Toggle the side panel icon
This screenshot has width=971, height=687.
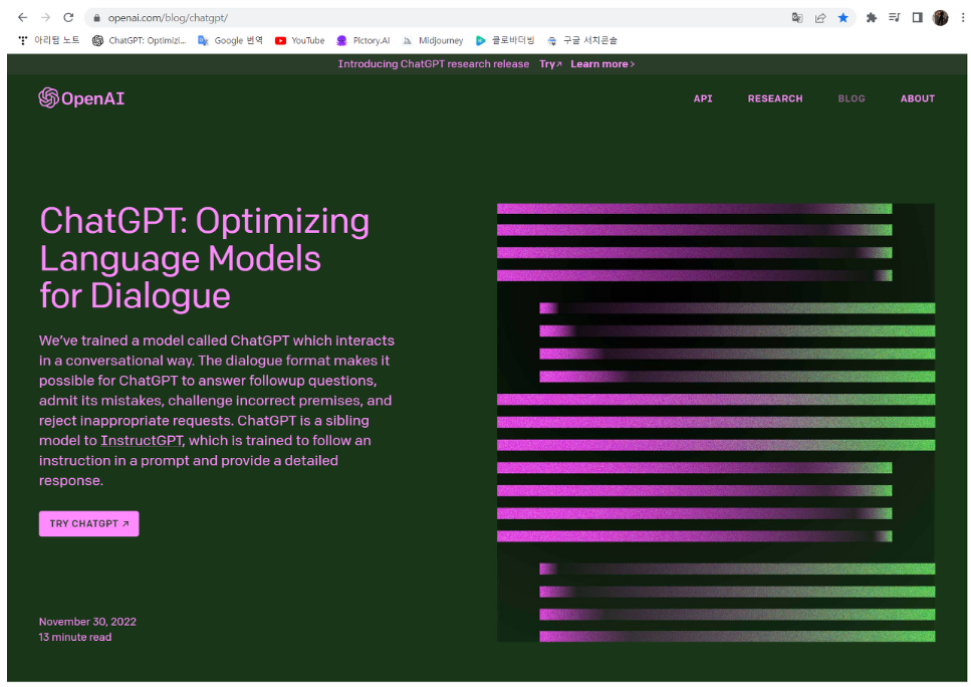pos(917,18)
